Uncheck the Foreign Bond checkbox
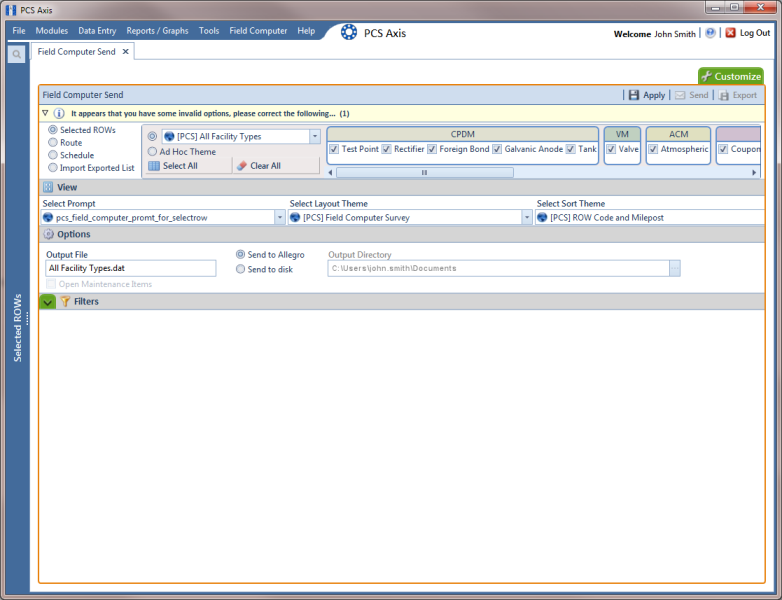Screen dimensions: 782x600 coord(432,149)
